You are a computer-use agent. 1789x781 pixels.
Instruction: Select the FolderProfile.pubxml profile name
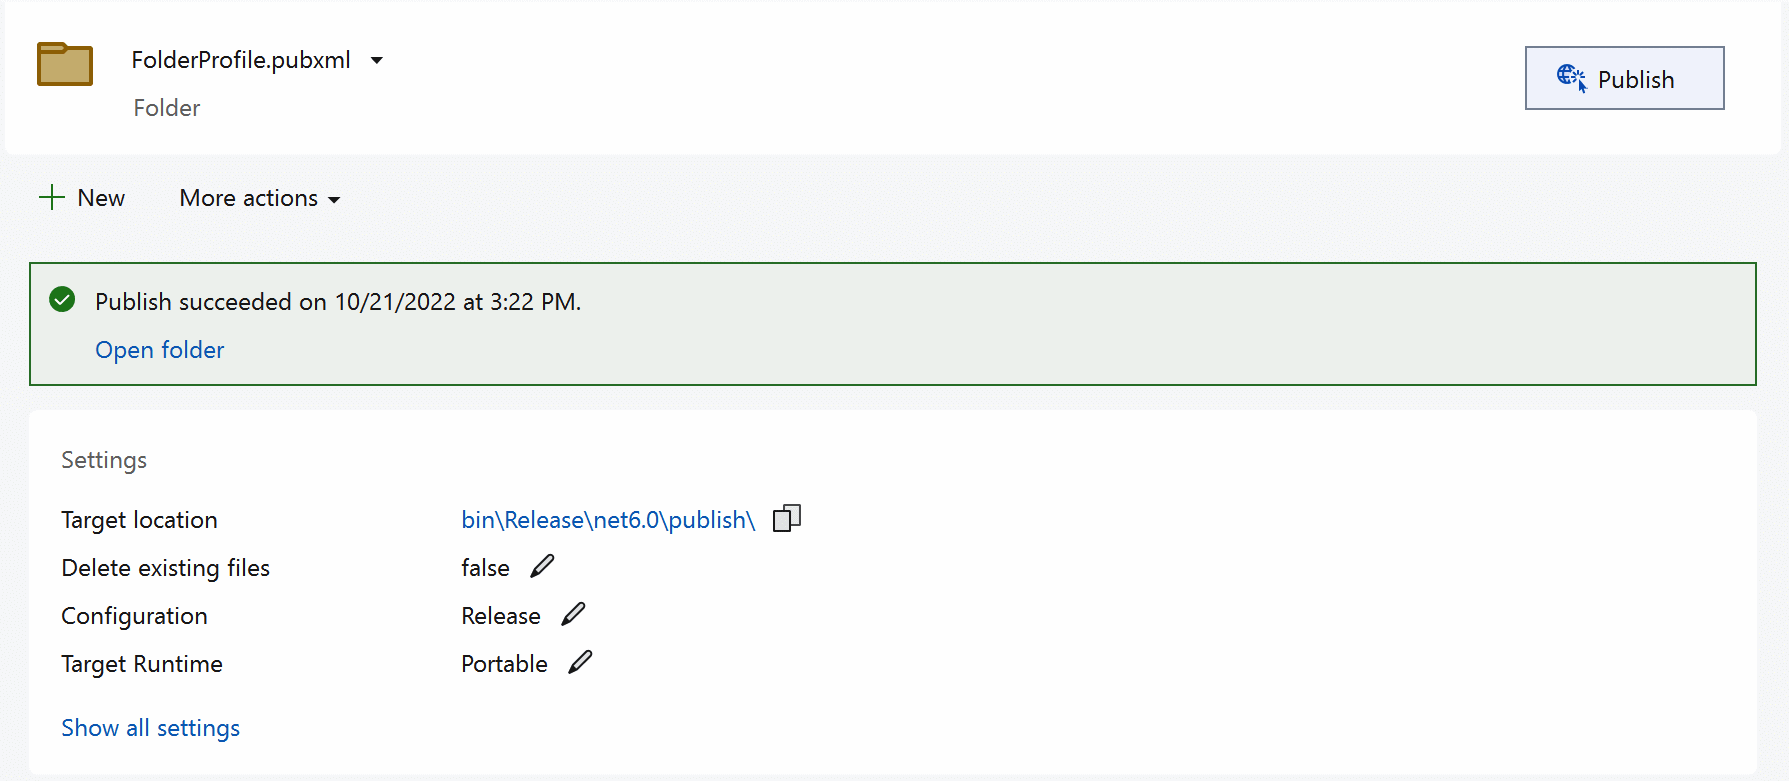(241, 60)
